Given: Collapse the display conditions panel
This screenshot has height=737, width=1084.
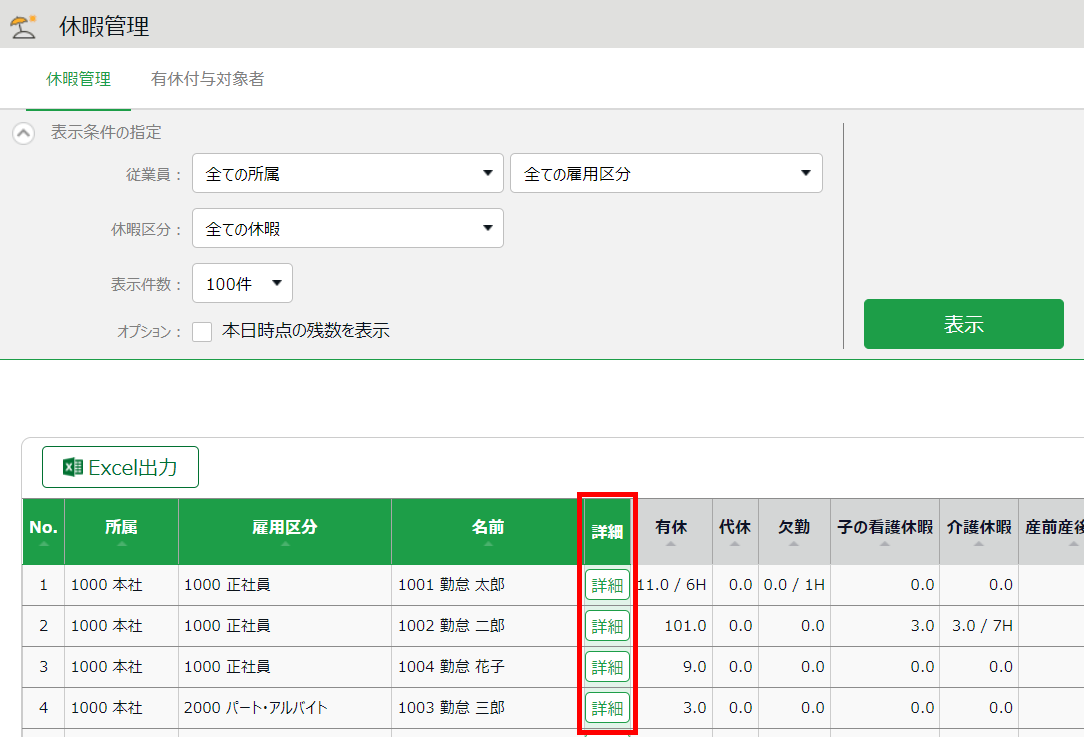Looking at the screenshot, I should point(24,133).
